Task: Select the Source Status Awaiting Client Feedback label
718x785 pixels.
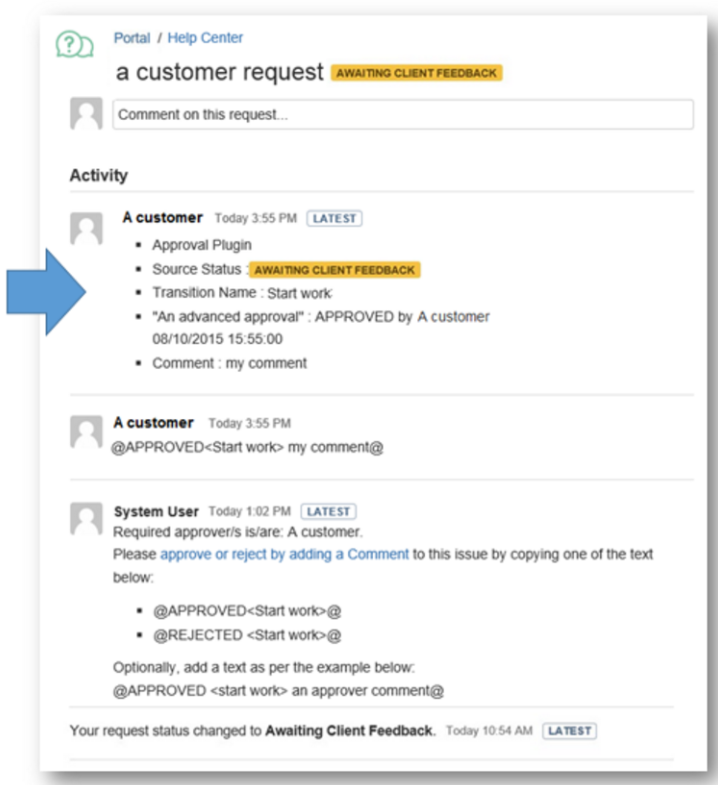Action: pyautogui.click(x=333, y=270)
